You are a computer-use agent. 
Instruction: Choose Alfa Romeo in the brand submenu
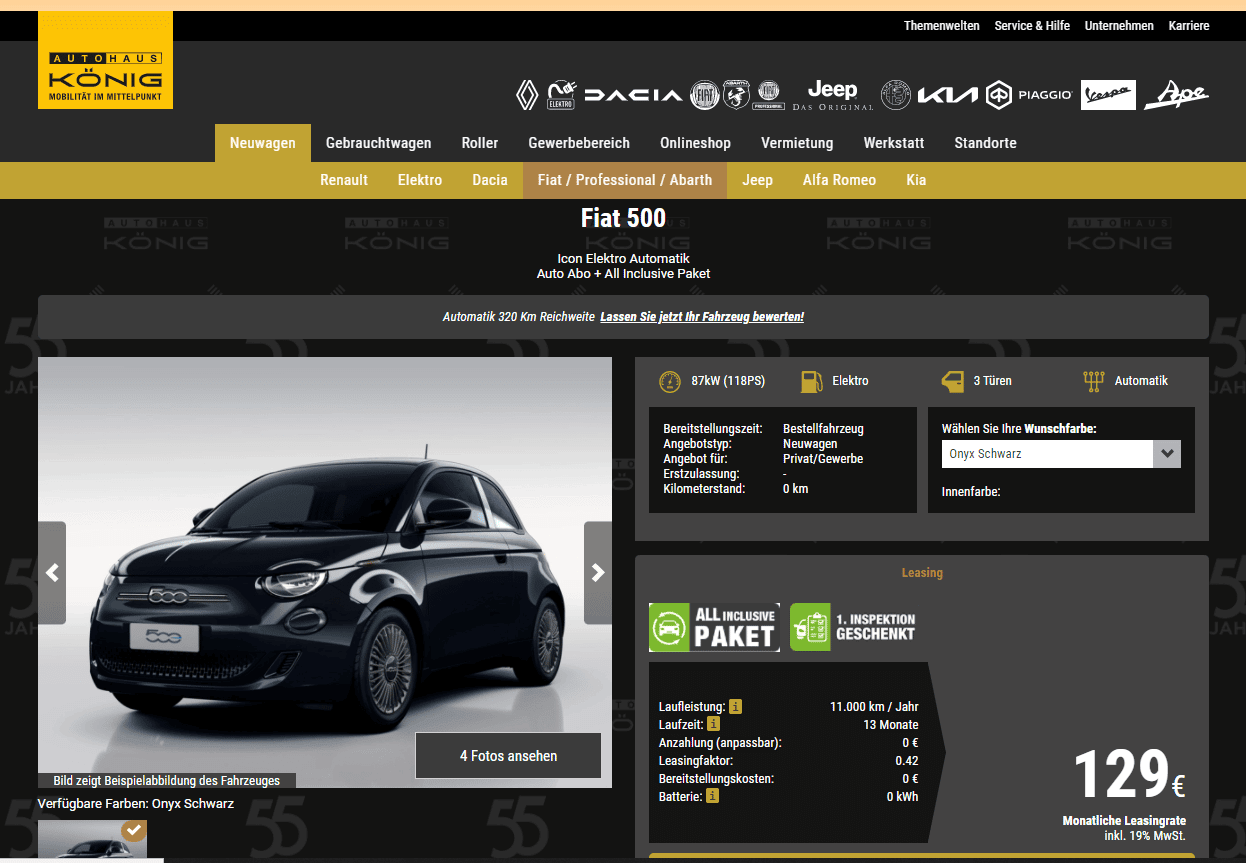839,180
